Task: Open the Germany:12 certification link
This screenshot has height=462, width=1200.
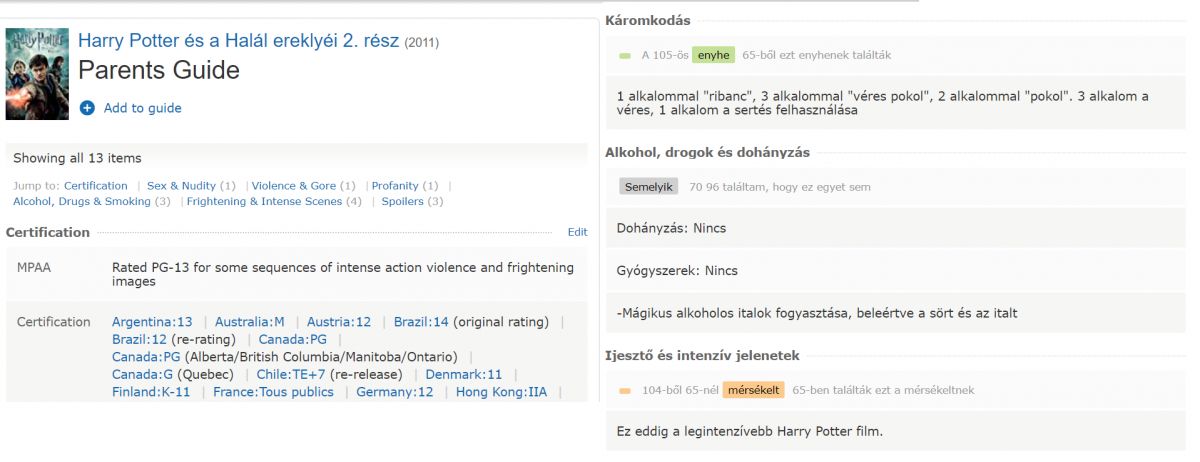Action: pyautogui.click(x=395, y=392)
